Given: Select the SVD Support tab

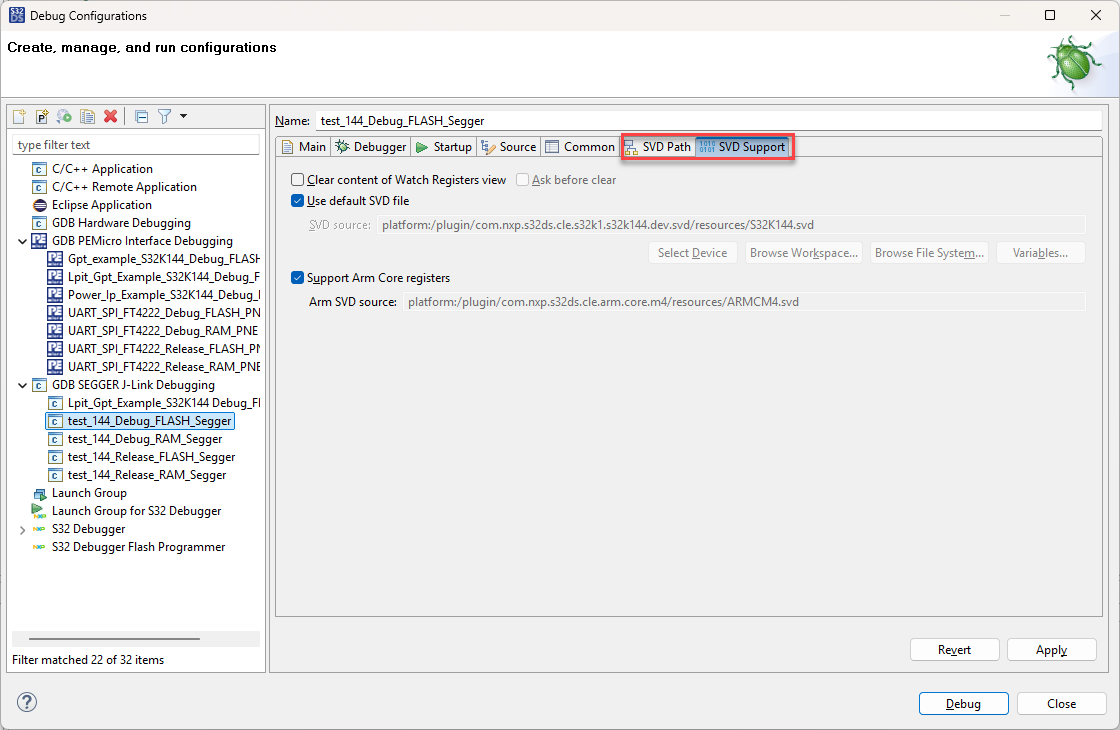Looking at the screenshot, I should click(x=743, y=146).
